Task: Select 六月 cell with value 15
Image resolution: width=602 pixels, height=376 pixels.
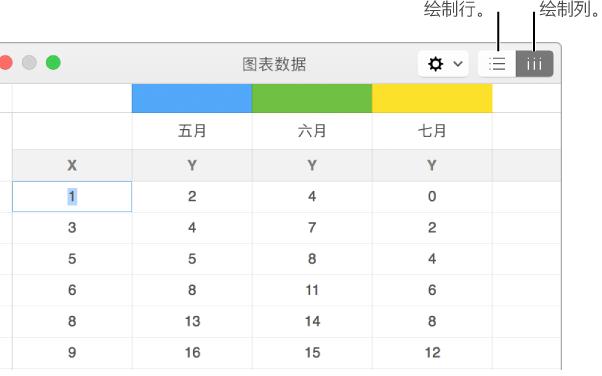Action: tap(312, 353)
